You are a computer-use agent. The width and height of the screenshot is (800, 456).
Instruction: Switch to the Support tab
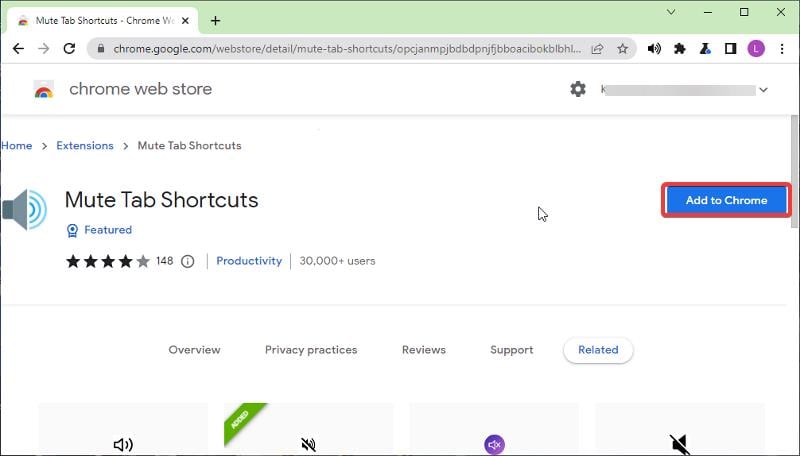(512, 350)
